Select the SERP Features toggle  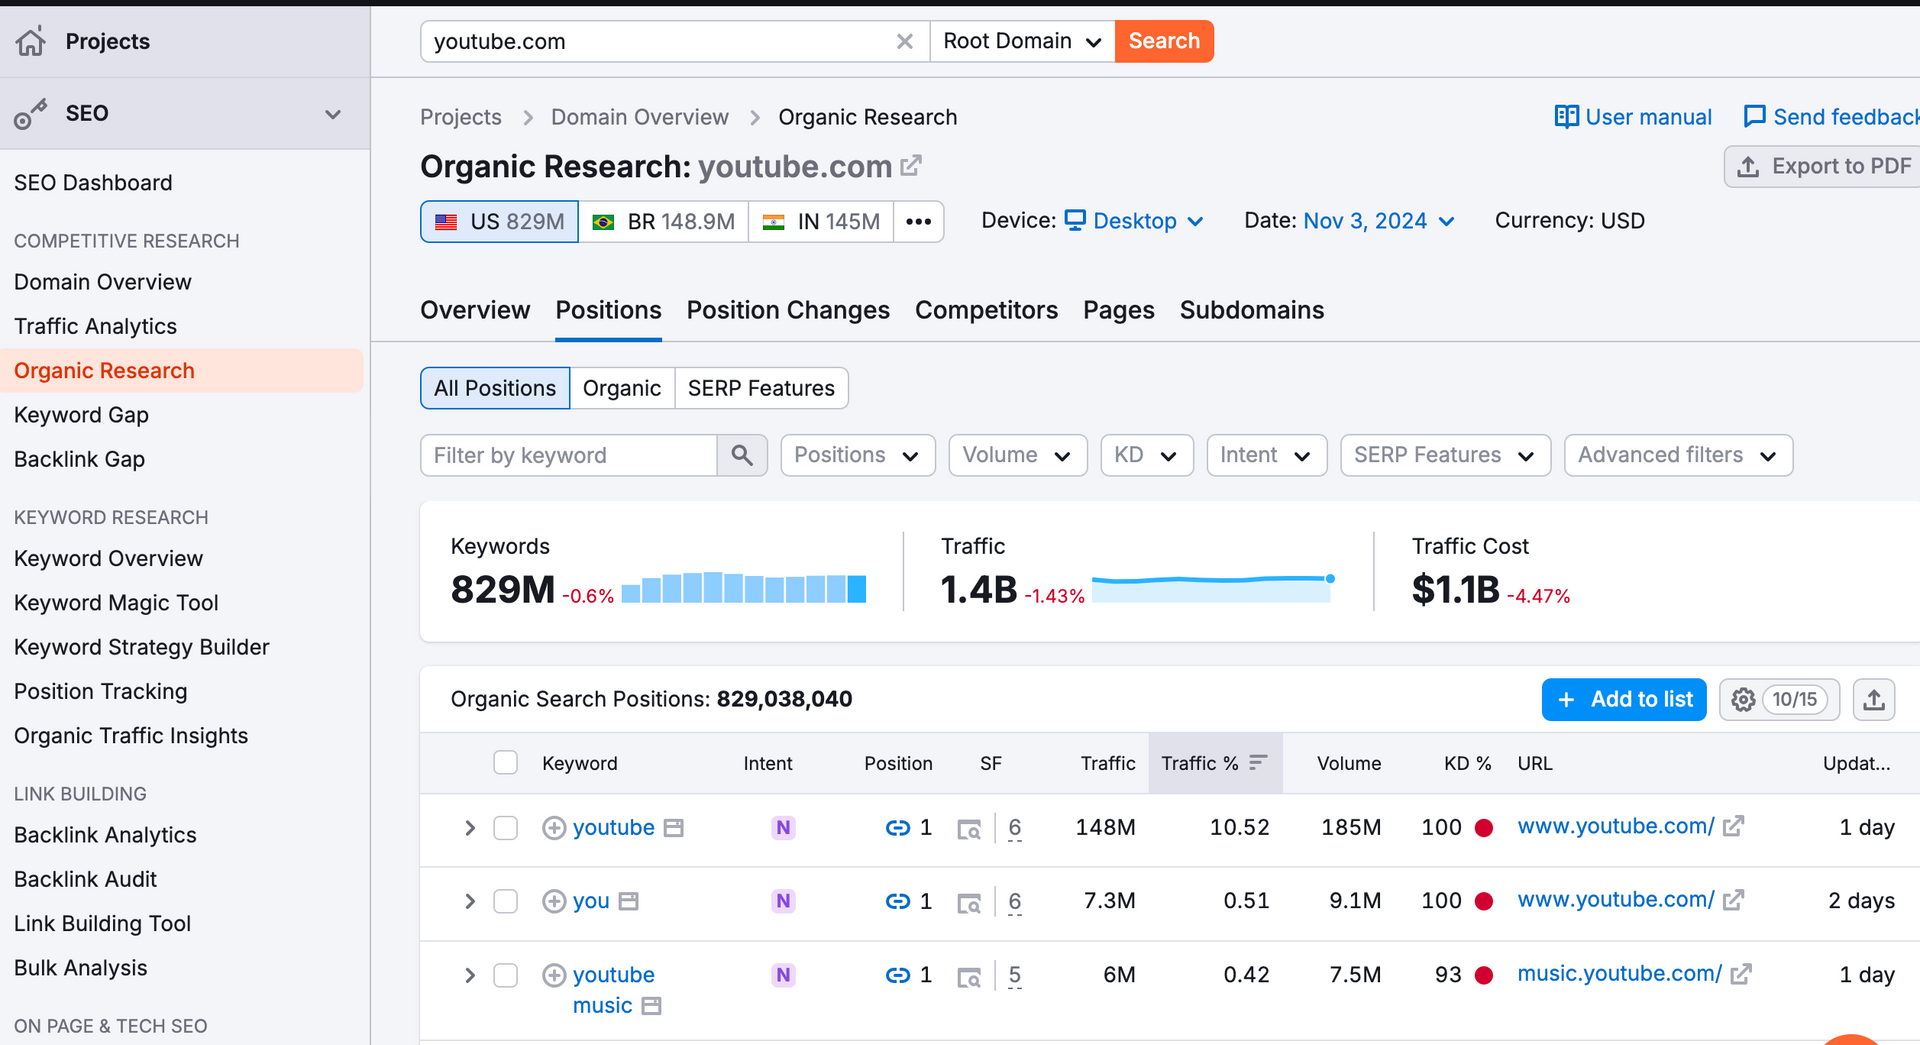[761, 388]
